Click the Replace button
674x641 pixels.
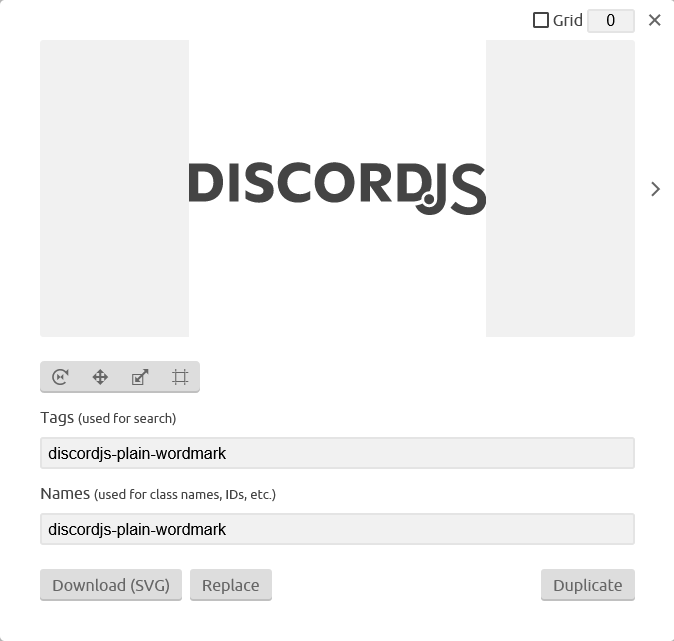[231, 585]
